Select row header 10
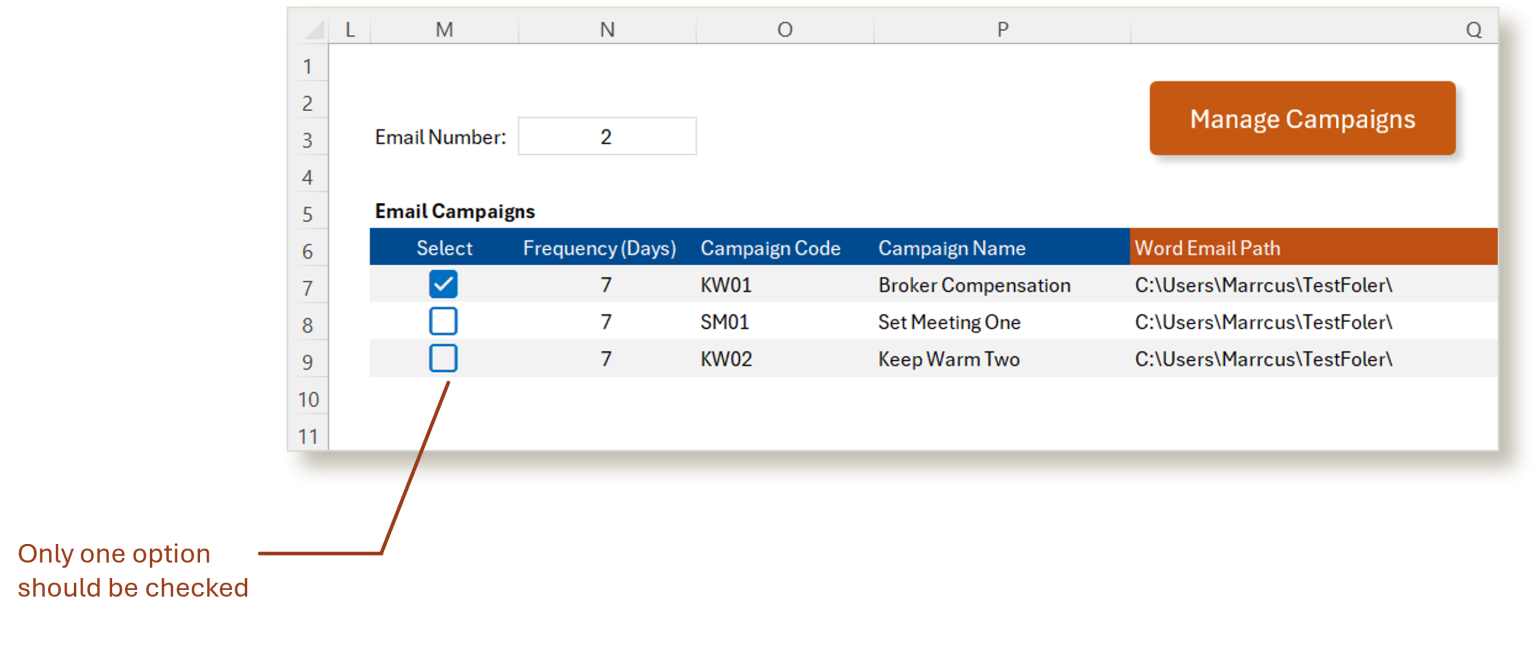Image resolution: width=1536 pixels, height=654 pixels. 309,399
